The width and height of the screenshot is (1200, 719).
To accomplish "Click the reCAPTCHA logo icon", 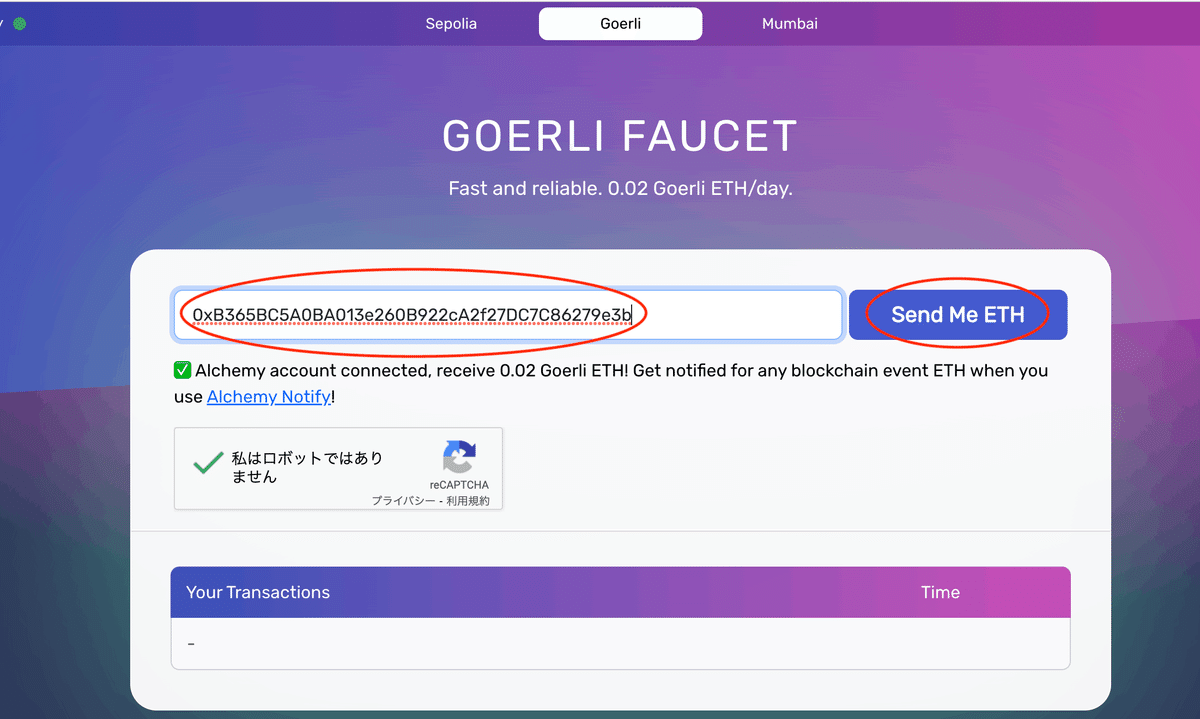I will (x=459, y=457).
